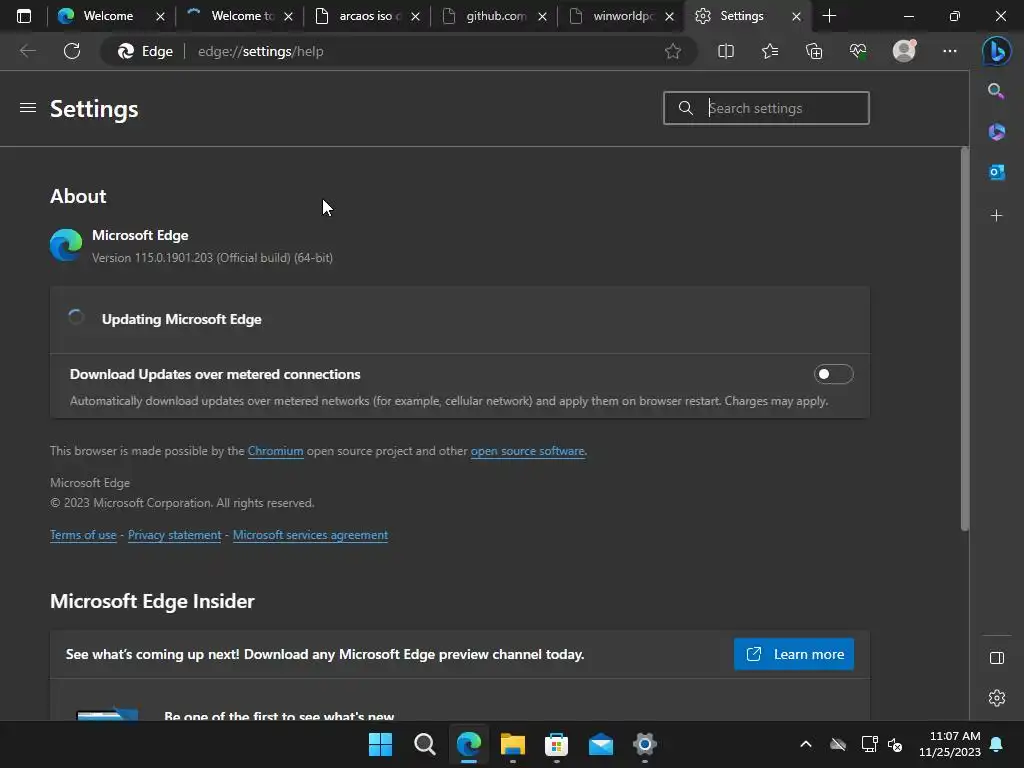
Task: Switch to the arcaos iso tab
Action: coord(369,16)
